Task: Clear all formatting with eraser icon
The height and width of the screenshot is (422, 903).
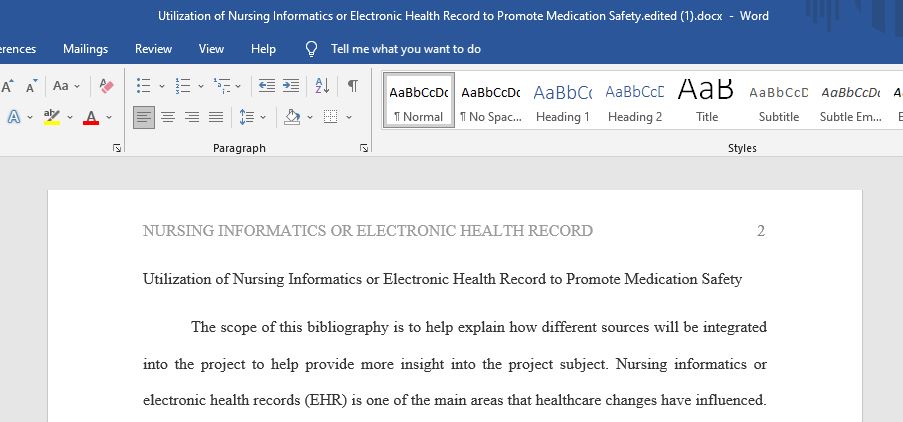Action: 107,86
